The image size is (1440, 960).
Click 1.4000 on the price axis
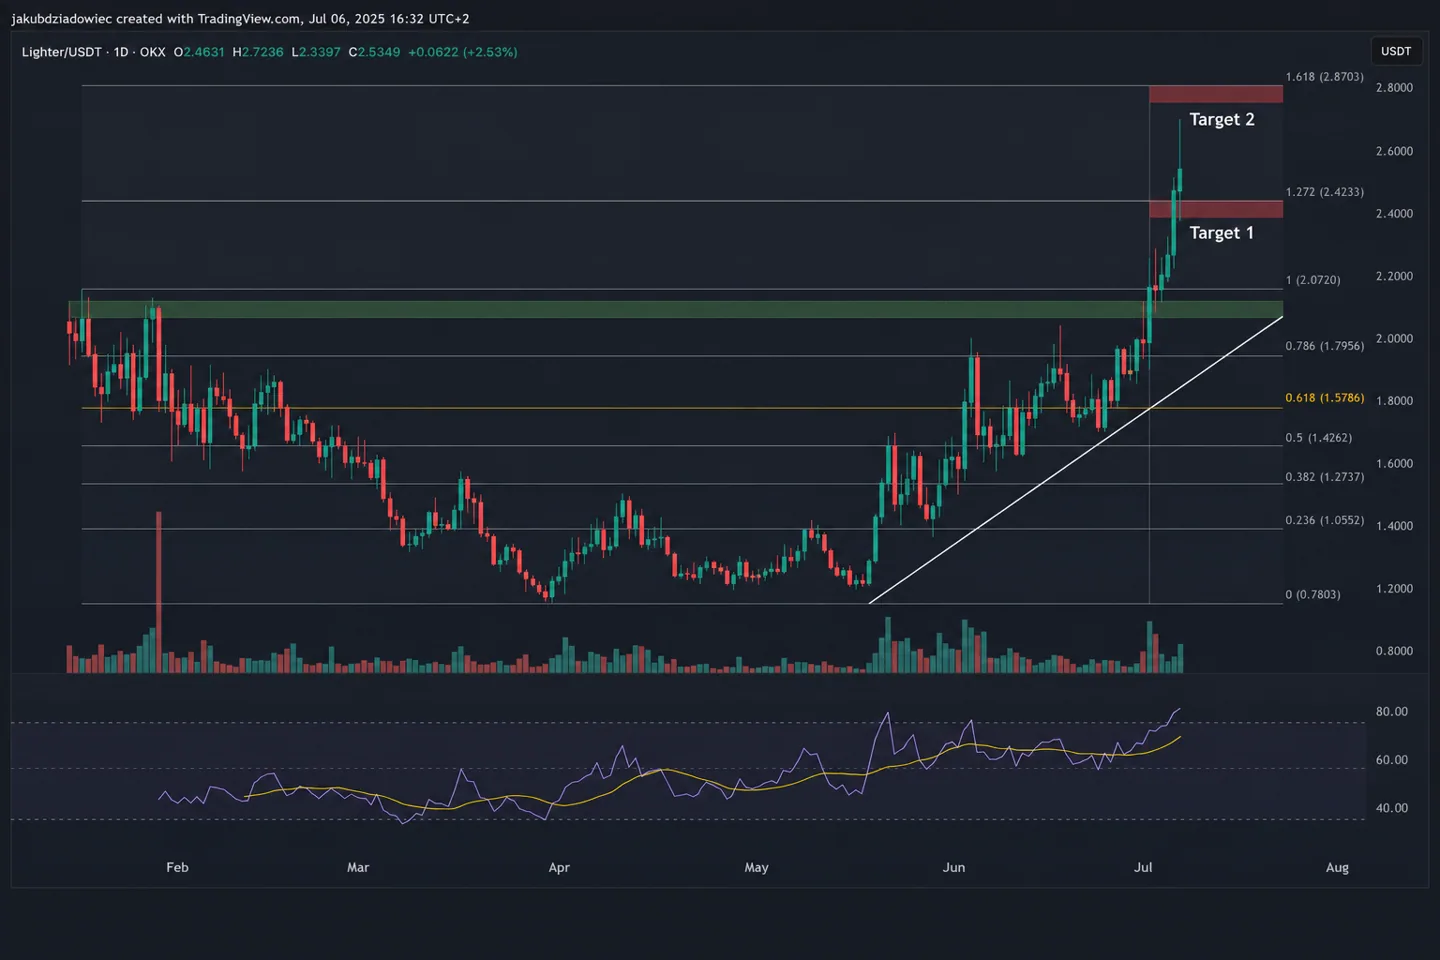[1395, 526]
